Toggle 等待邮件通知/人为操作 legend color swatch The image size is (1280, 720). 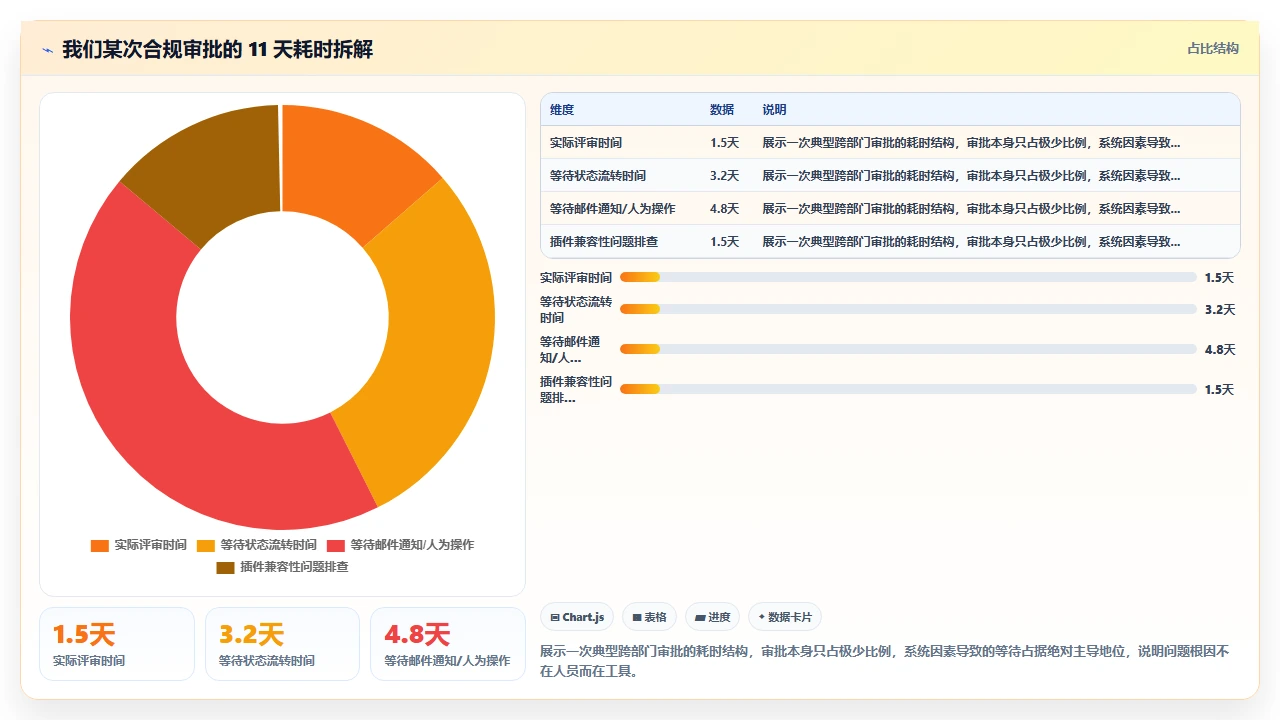pyautogui.click(x=335, y=545)
